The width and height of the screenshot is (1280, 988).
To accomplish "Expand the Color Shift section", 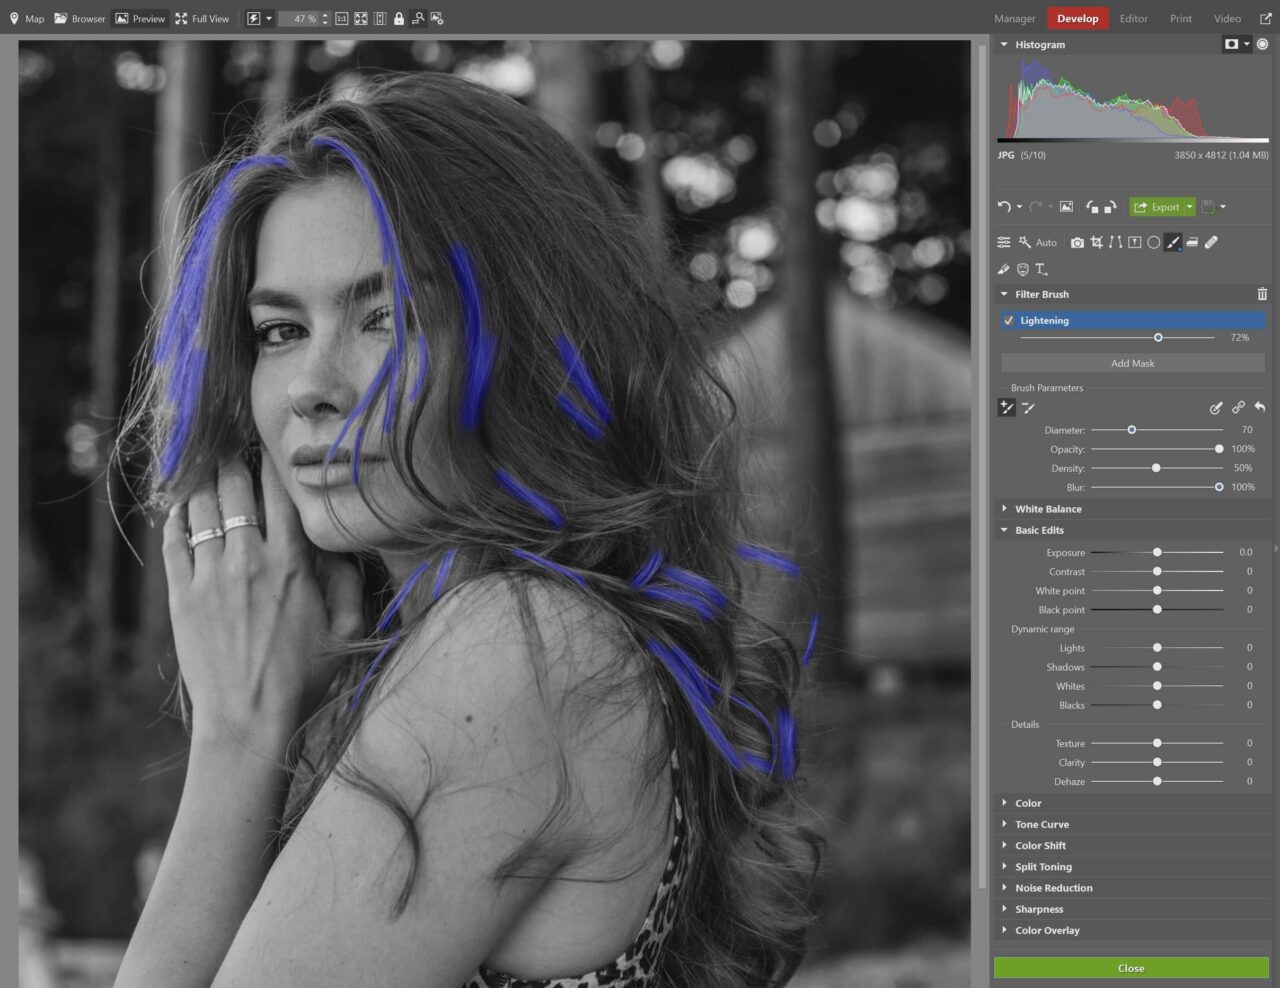I will coord(1004,845).
